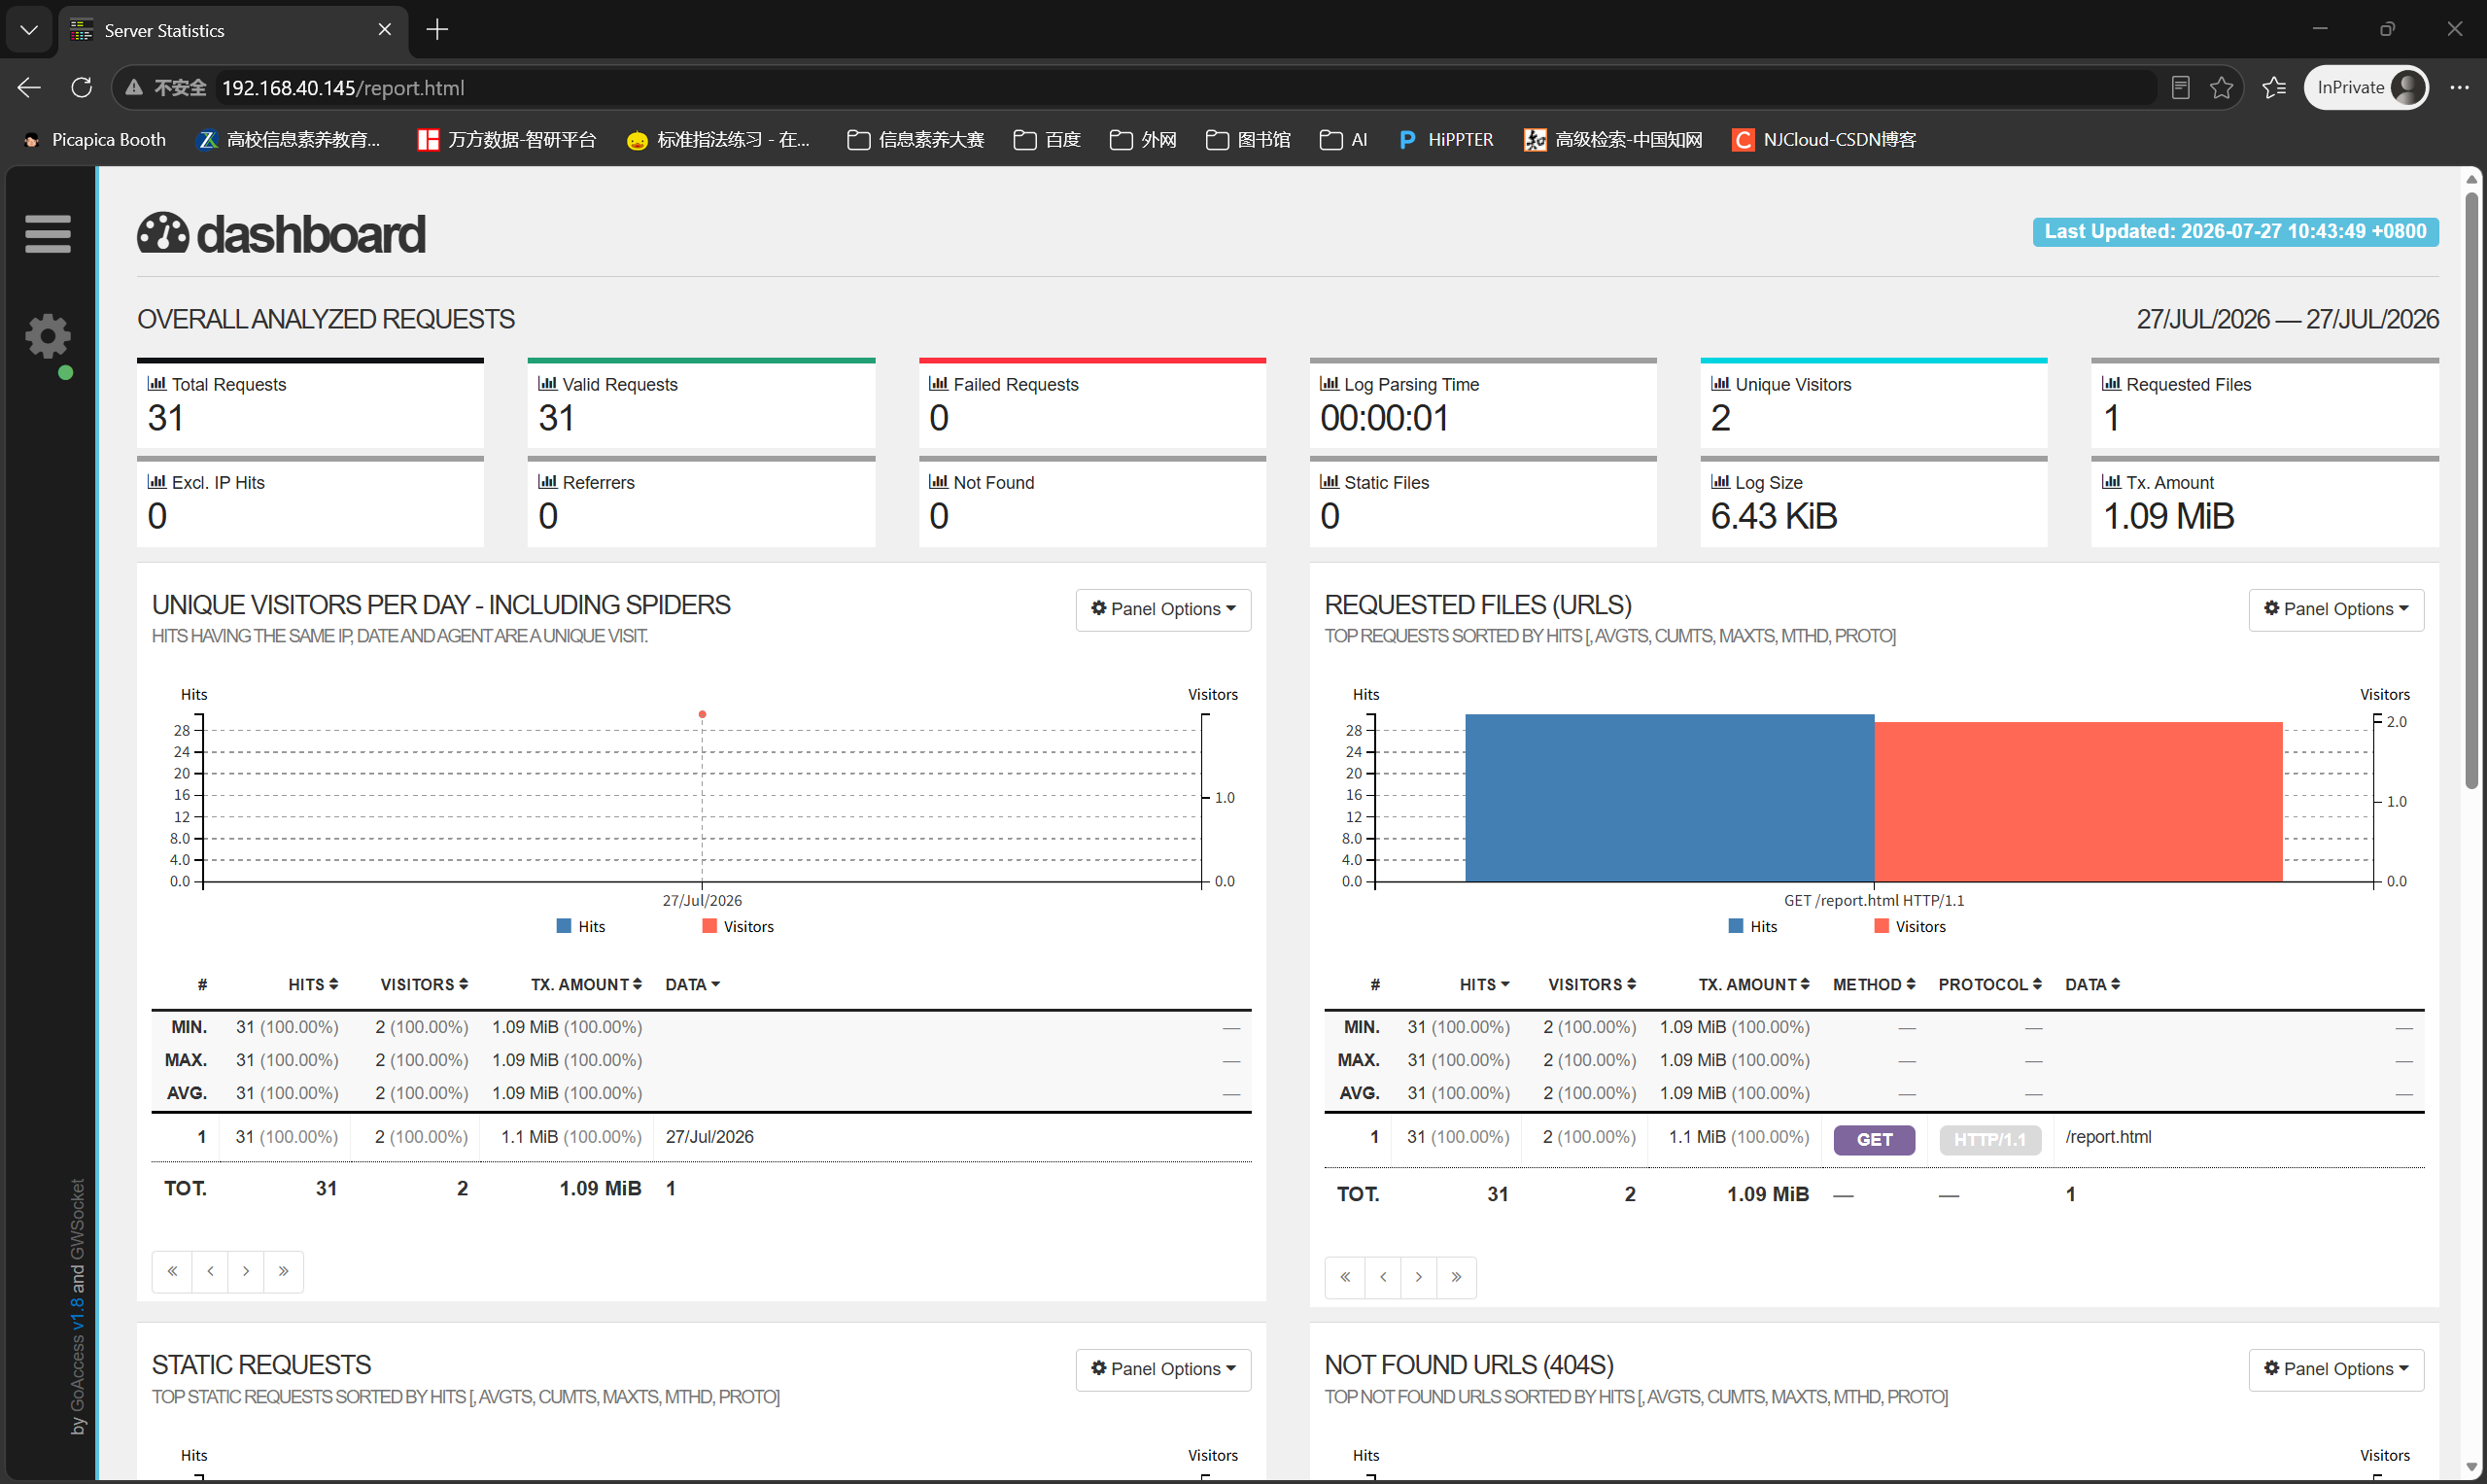This screenshot has width=2487, height=1484.
Task: Open Panel Options for Not Found URLs
Action: [x=2336, y=1369]
